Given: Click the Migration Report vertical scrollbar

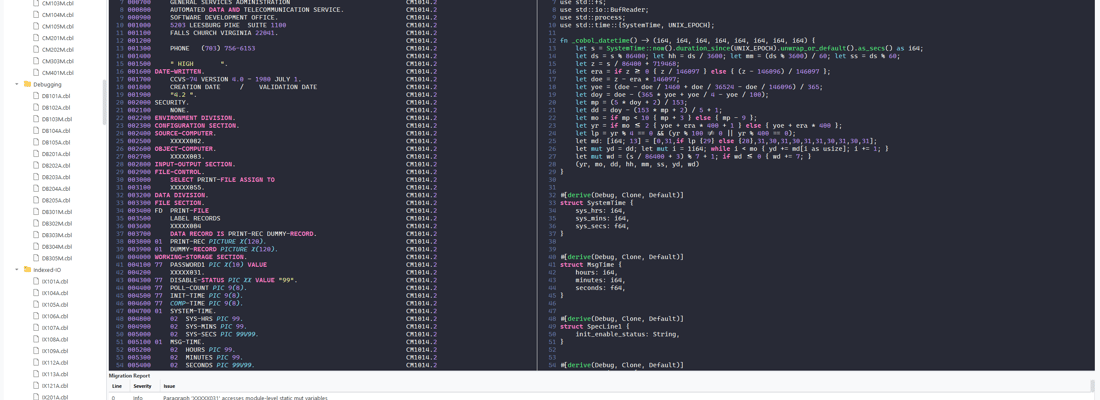Looking at the screenshot, I should click(1092, 387).
